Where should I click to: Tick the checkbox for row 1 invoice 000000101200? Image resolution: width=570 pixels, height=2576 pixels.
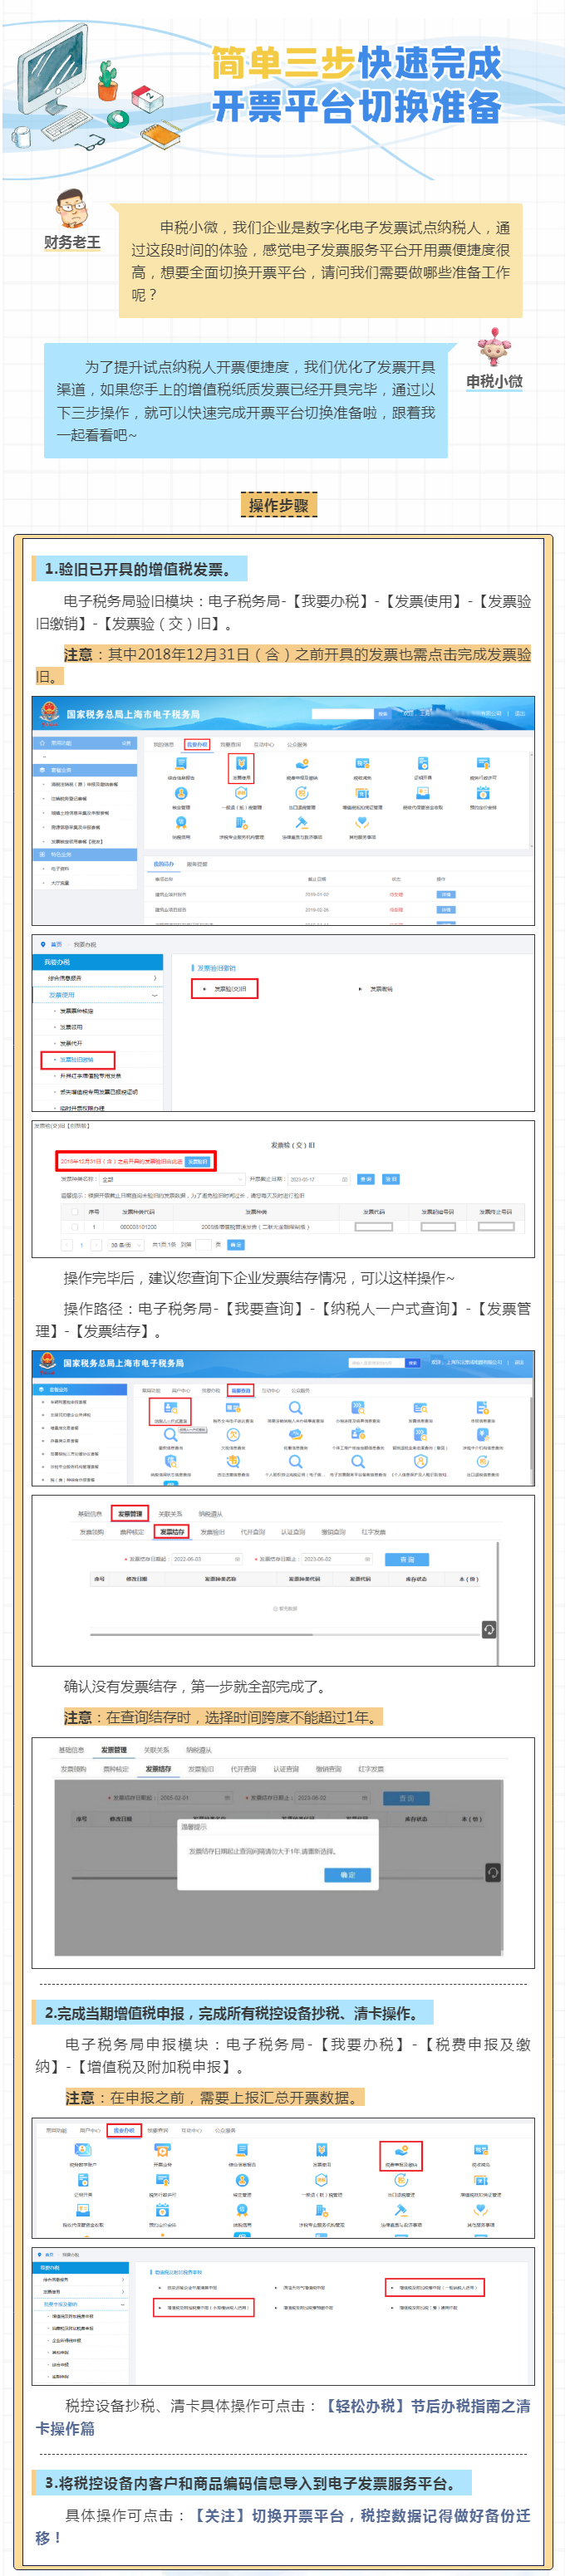73,1227
